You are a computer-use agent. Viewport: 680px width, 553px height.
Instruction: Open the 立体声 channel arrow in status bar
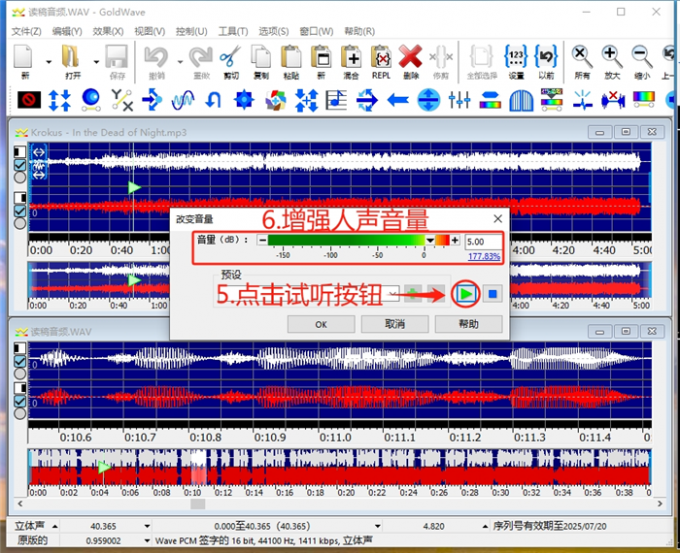point(55,527)
